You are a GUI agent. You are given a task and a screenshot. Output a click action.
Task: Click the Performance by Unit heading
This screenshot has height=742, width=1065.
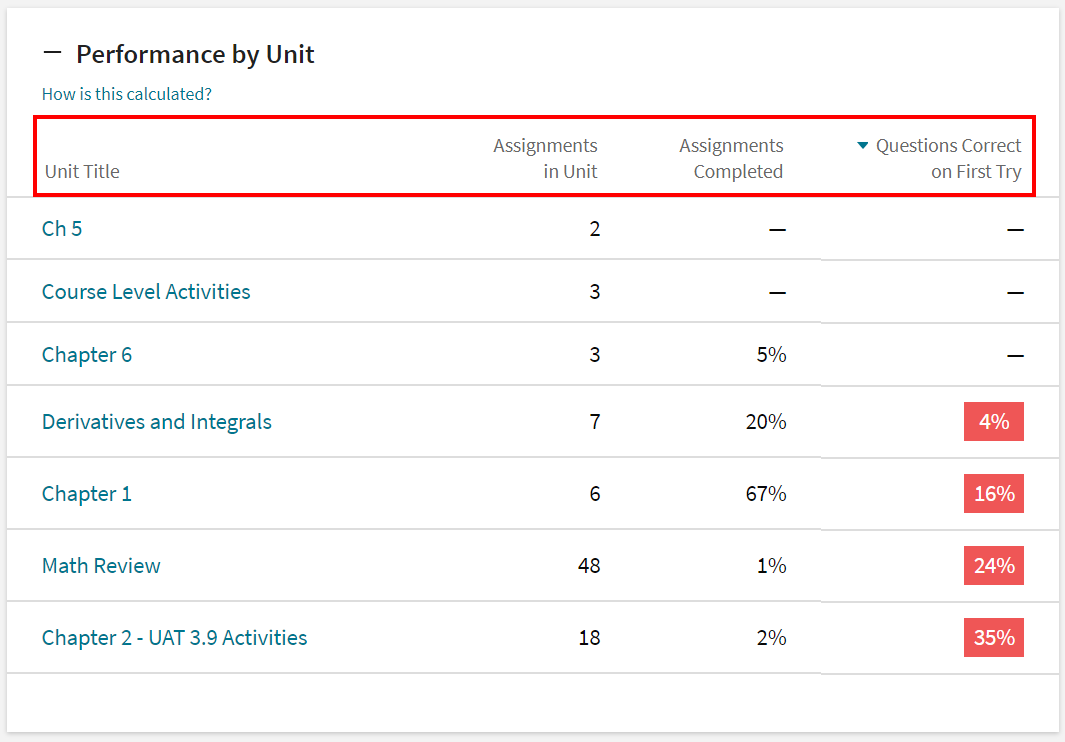pyautogui.click(x=195, y=54)
